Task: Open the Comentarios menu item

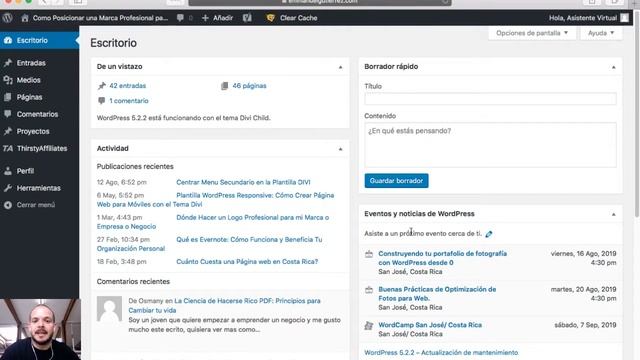Action: pyautogui.click(x=39, y=114)
